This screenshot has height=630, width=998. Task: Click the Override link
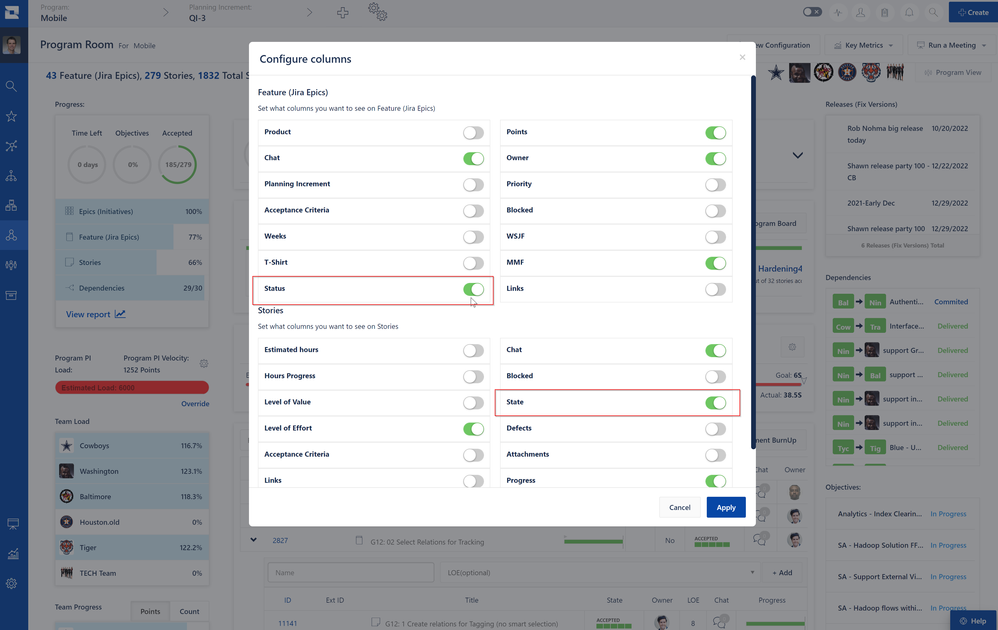coord(195,403)
